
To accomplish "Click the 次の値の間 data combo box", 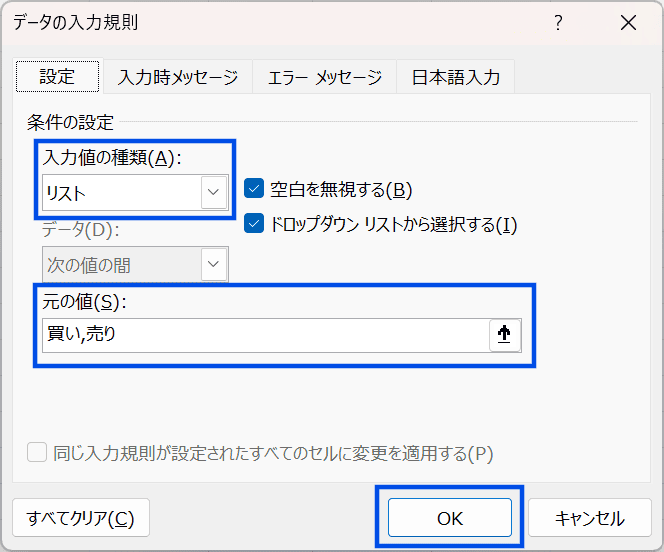I will [121, 265].
